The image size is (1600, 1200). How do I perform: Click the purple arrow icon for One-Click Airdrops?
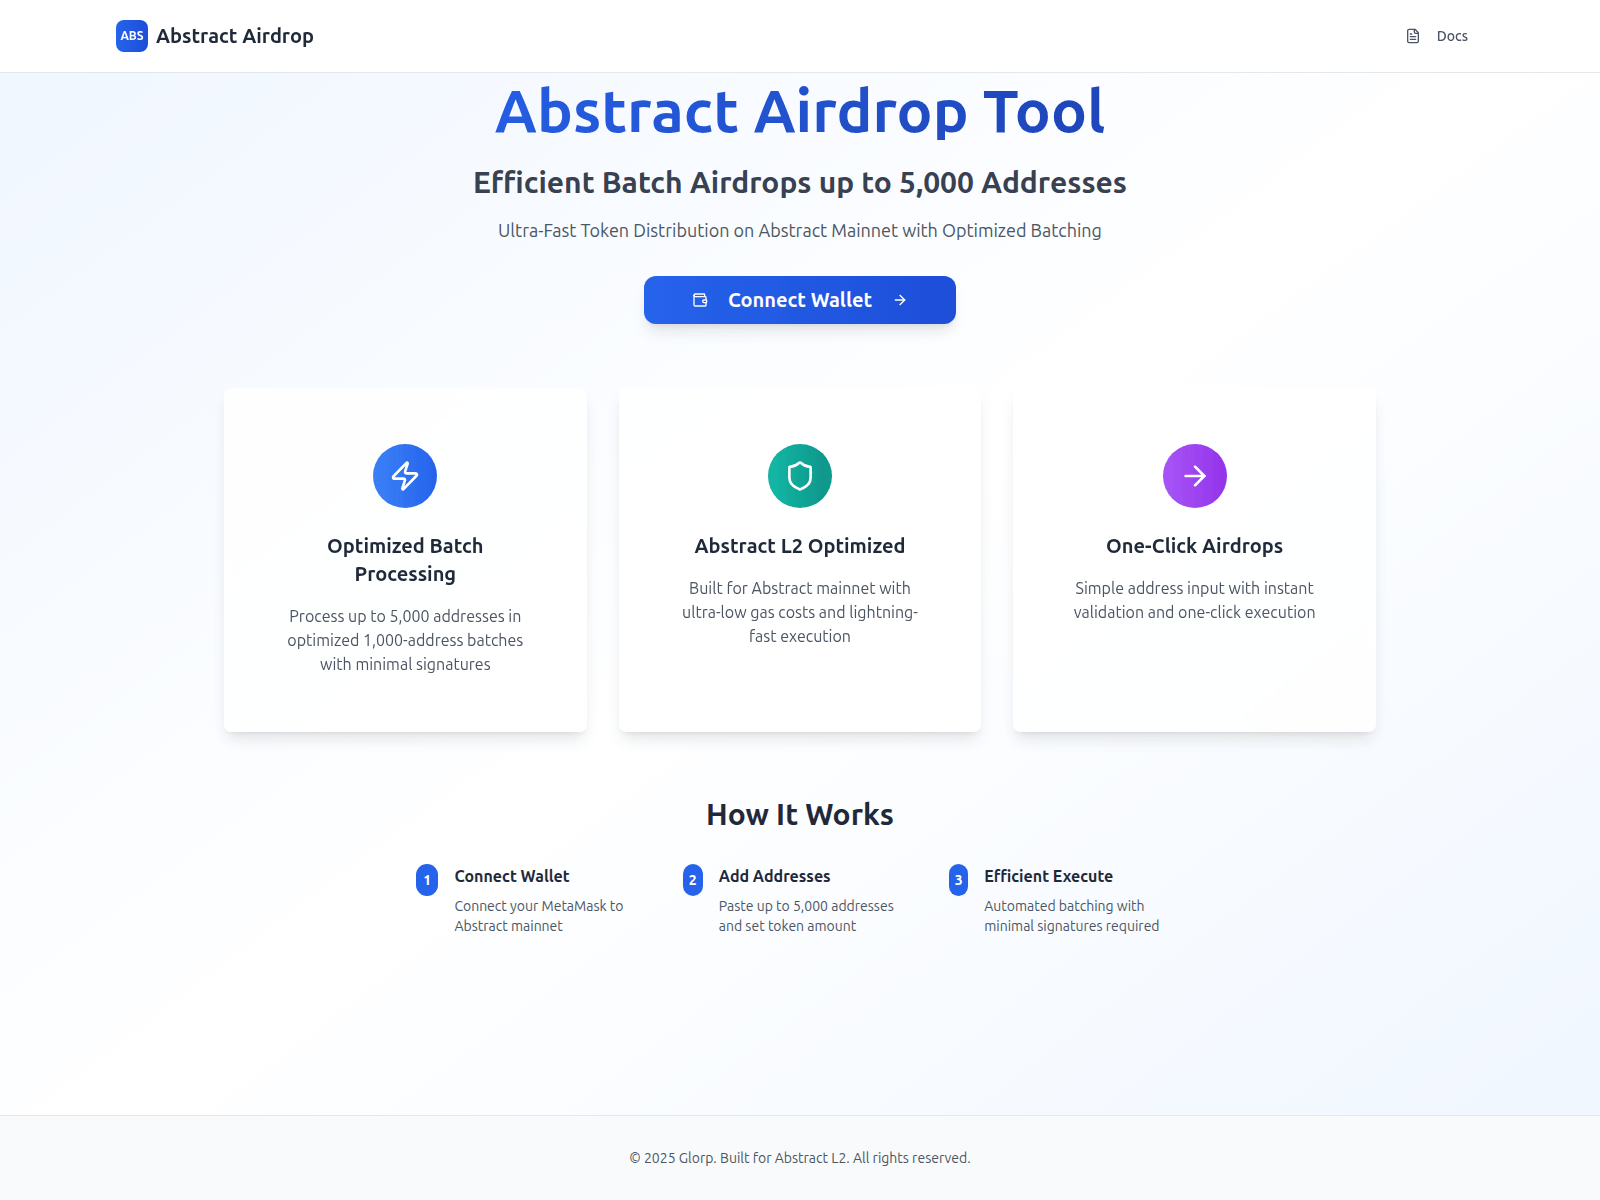coord(1195,476)
